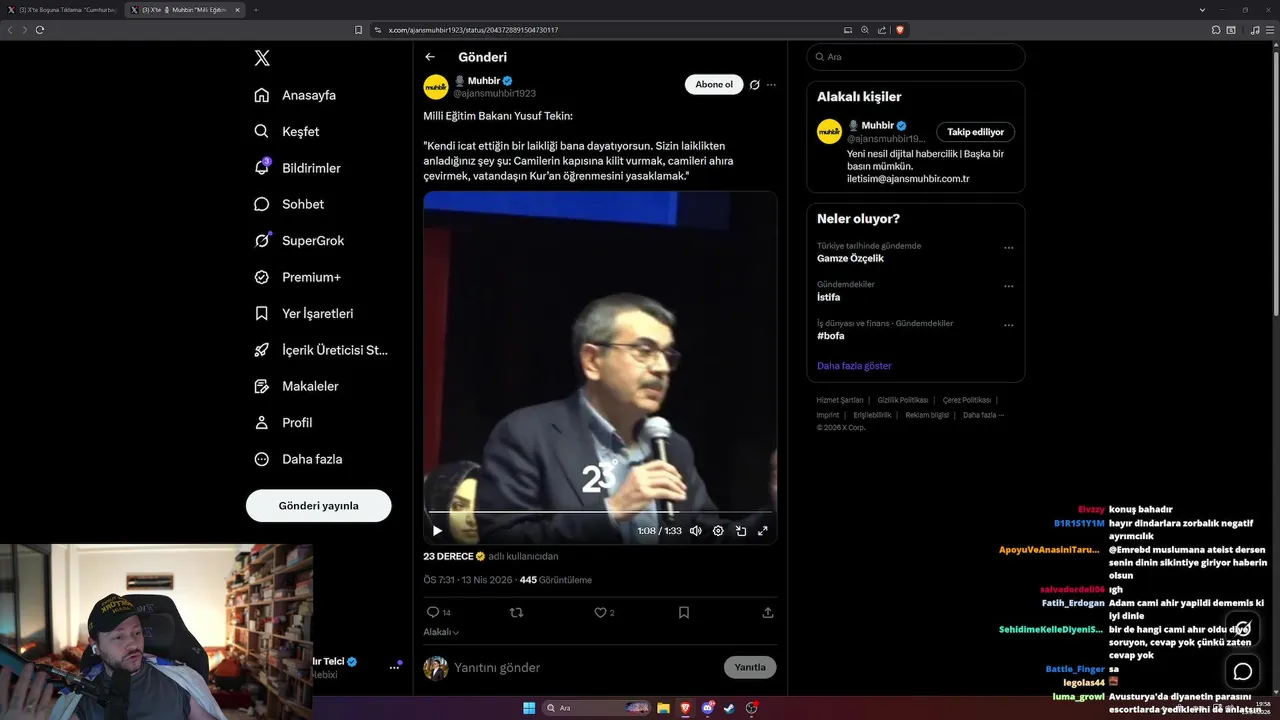The height and width of the screenshot is (720, 1280).
Task: Switch to first browser tab 'Boşuna Tıklama'
Action: coord(66,10)
